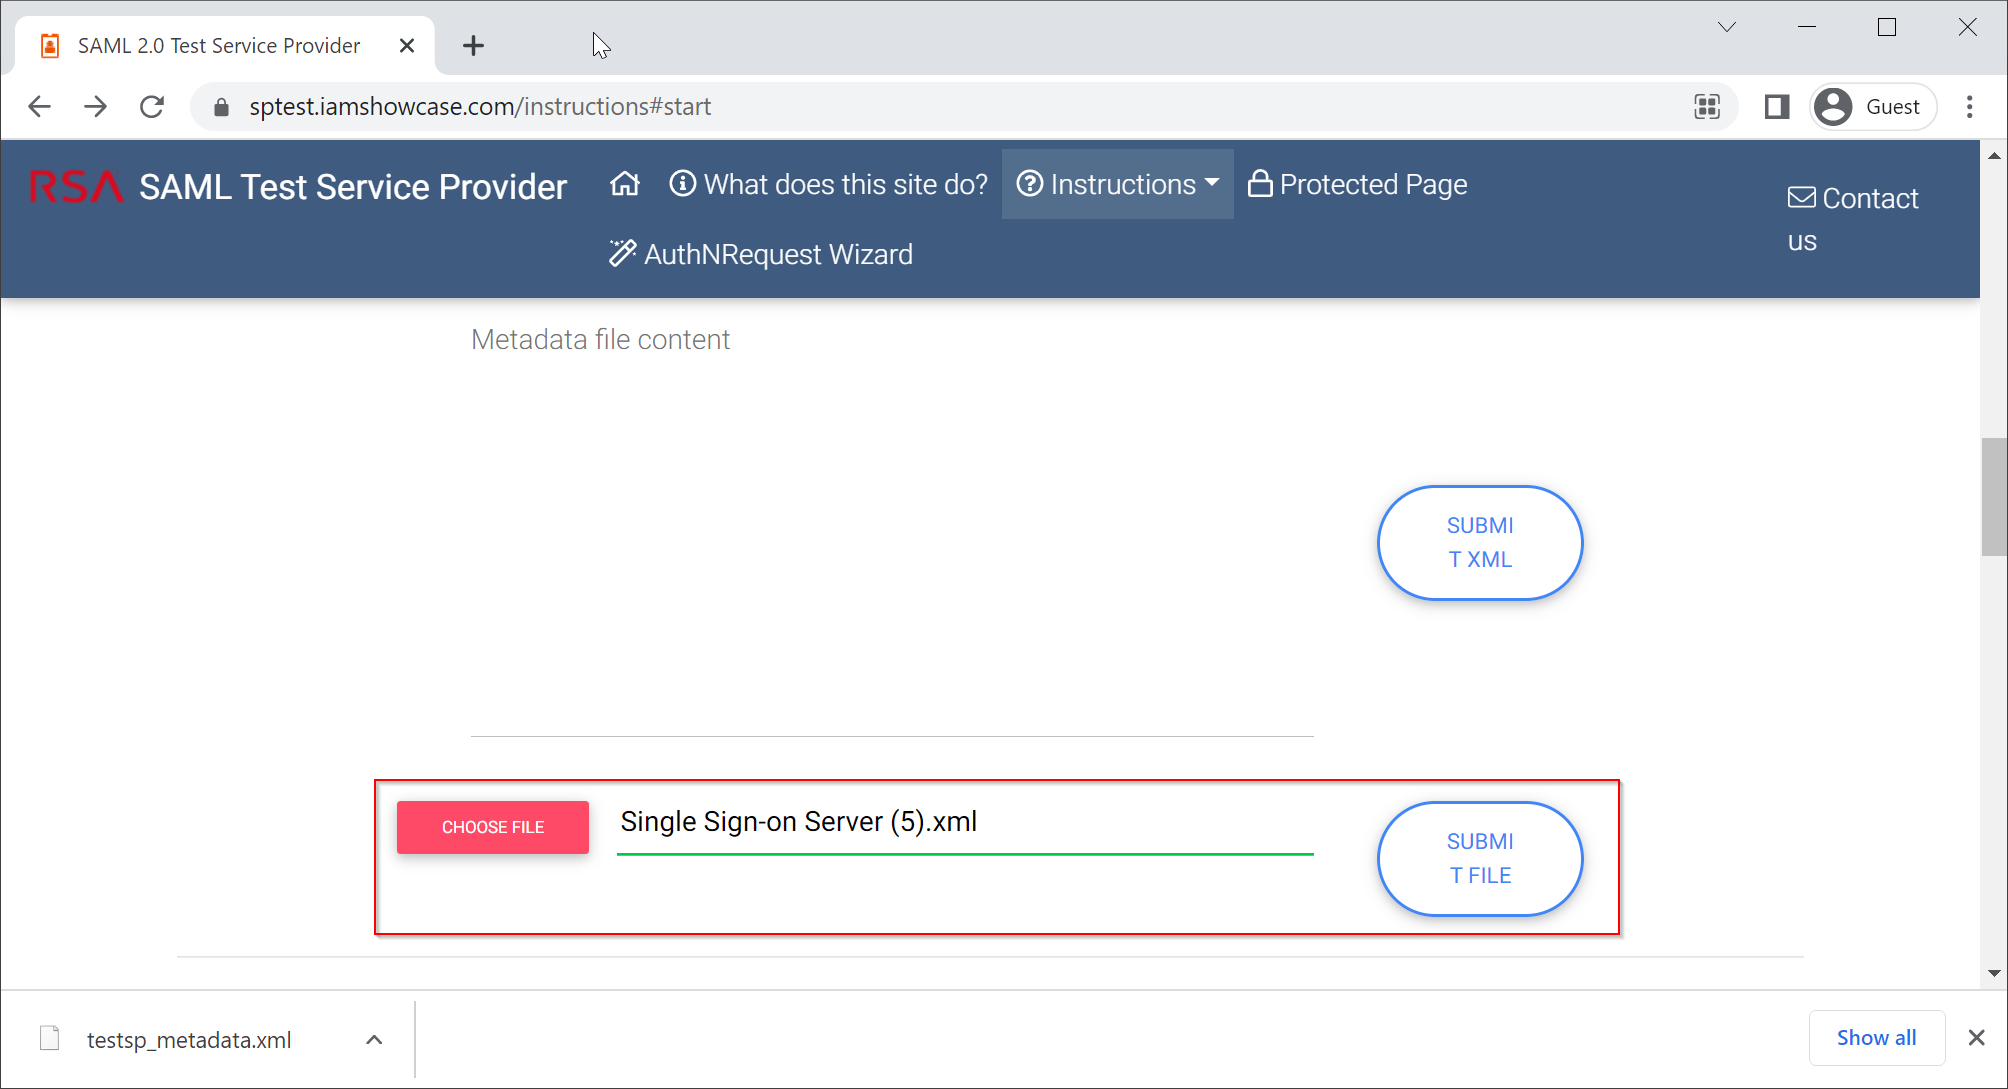Open tab search chevron in title bar
Screen dimensions: 2008x1089
(x=1726, y=28)
